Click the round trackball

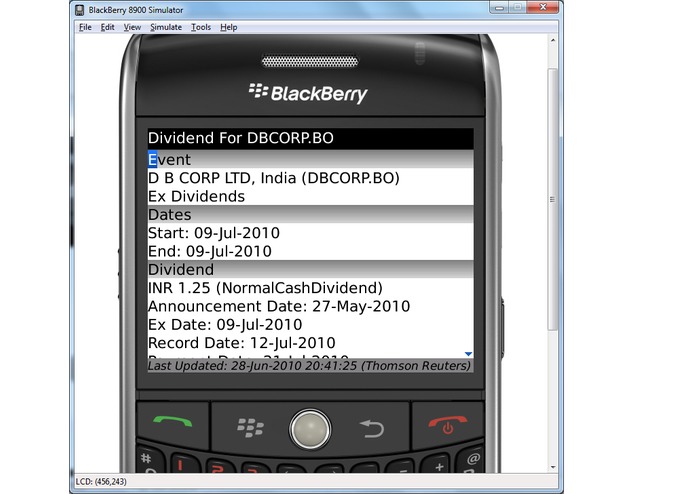pyautogui.click(x=310, y=429)
